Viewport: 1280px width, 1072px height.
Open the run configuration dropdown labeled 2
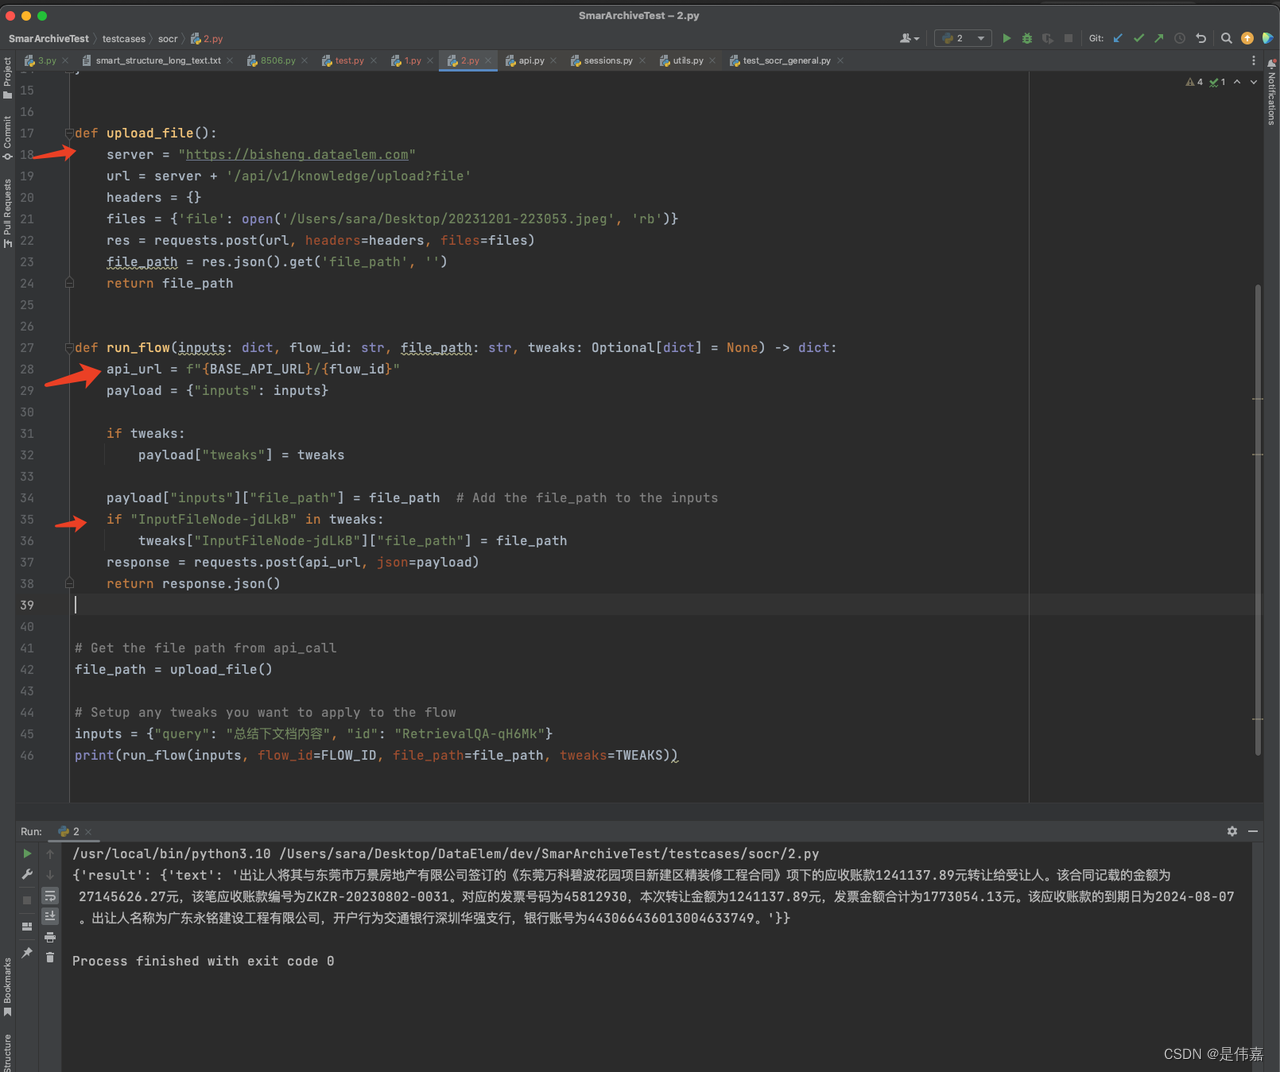pos(963,38)
